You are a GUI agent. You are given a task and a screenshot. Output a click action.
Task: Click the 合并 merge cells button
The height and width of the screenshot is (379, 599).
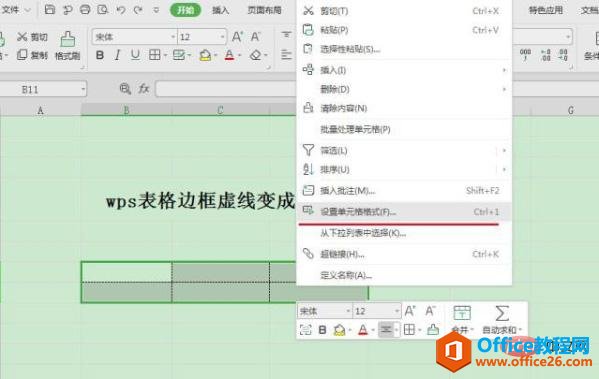(462, 320)
